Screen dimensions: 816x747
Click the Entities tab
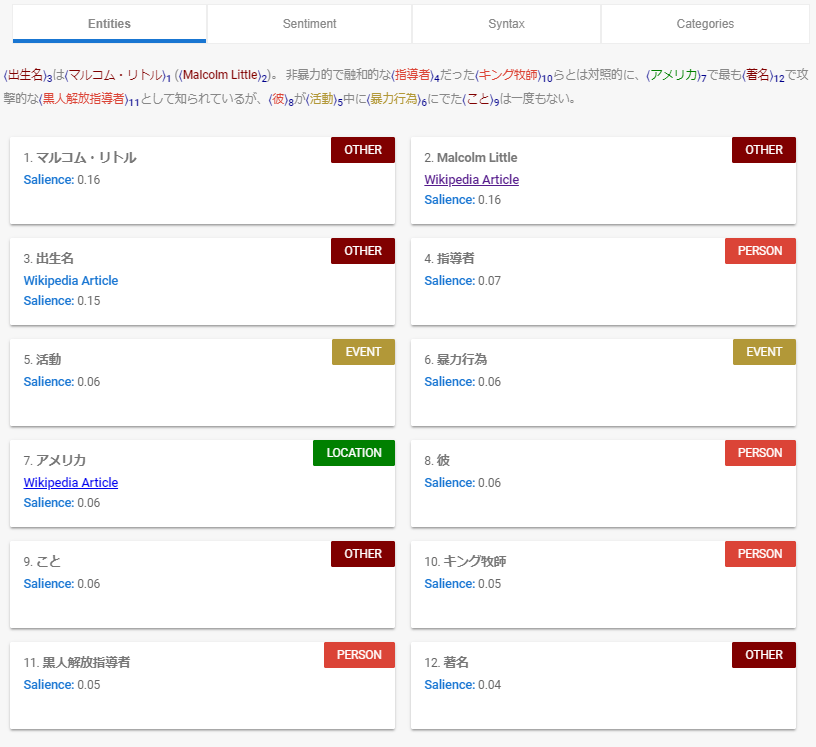(x=109, y=24)
